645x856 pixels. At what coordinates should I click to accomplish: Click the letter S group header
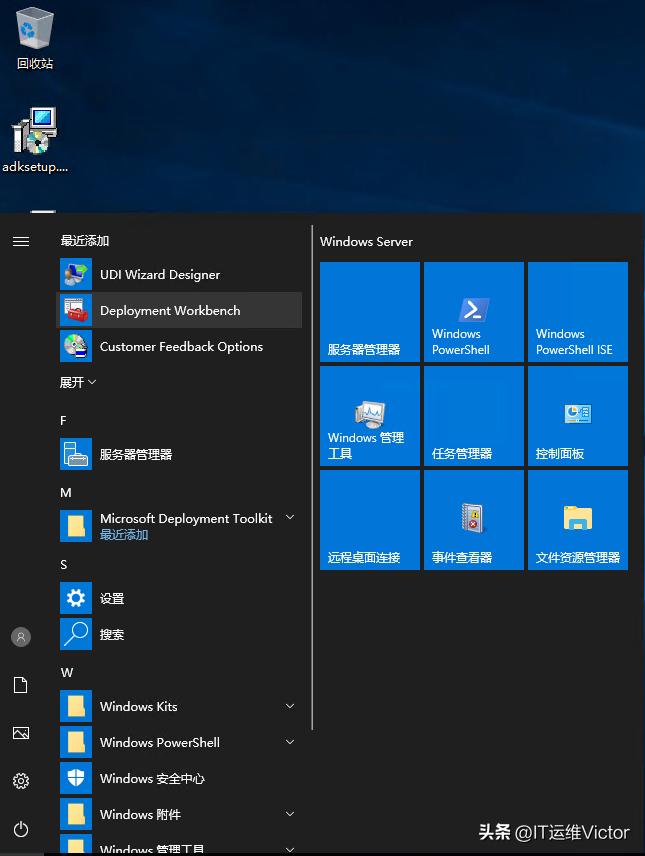(x=63, y=564)
